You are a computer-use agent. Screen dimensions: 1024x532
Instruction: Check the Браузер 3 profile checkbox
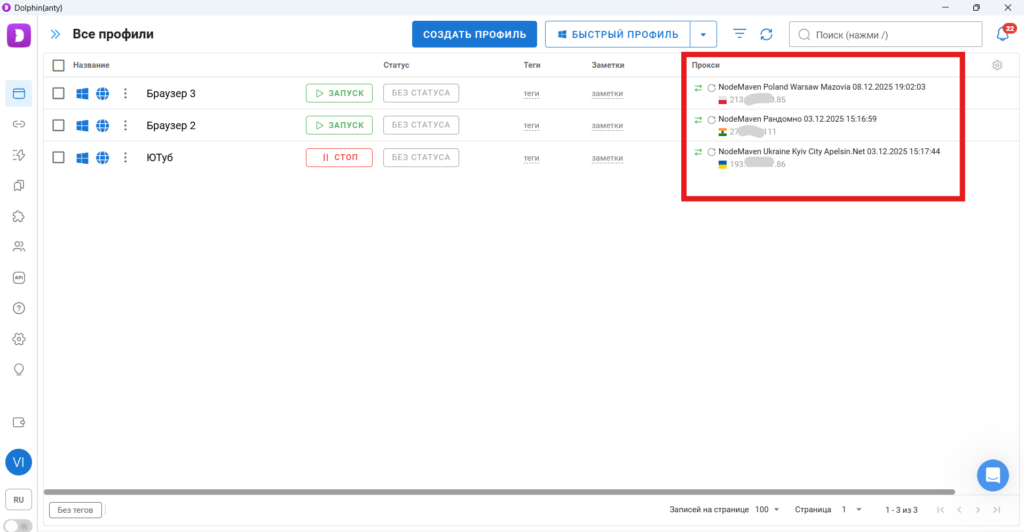tap(58, 94)
